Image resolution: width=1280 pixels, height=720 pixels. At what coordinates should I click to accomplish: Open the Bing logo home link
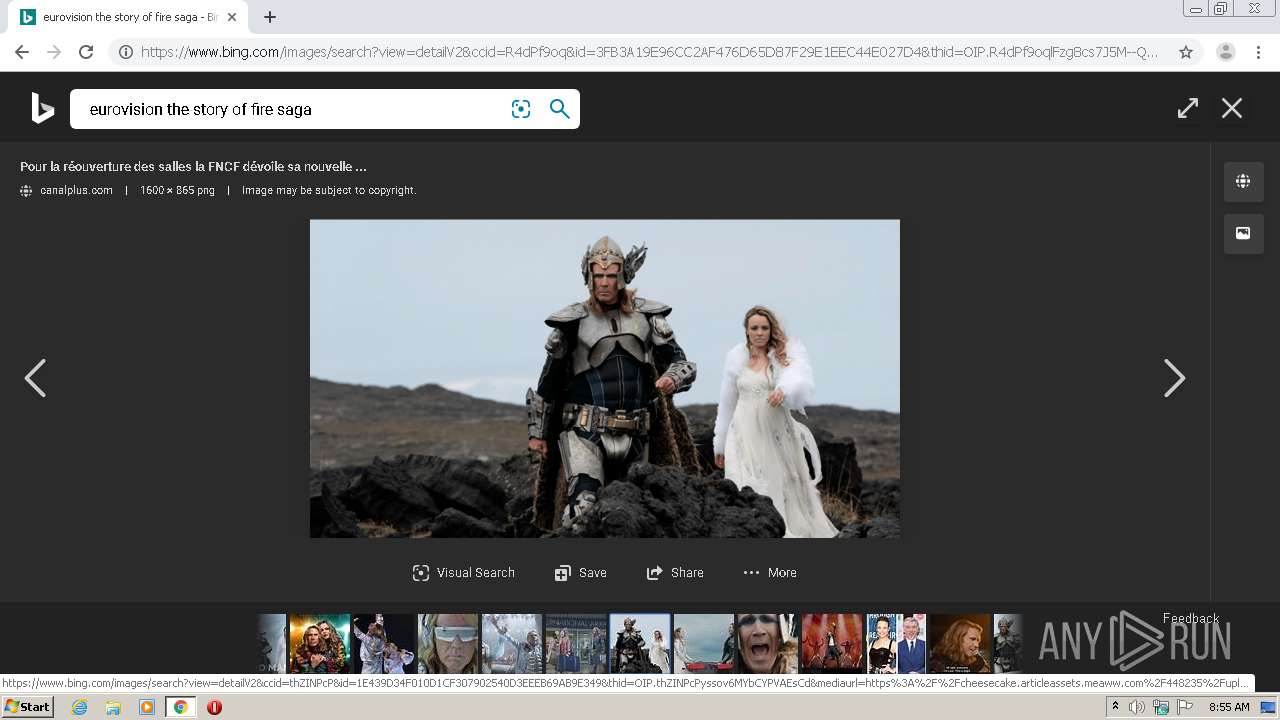(42, 108)
